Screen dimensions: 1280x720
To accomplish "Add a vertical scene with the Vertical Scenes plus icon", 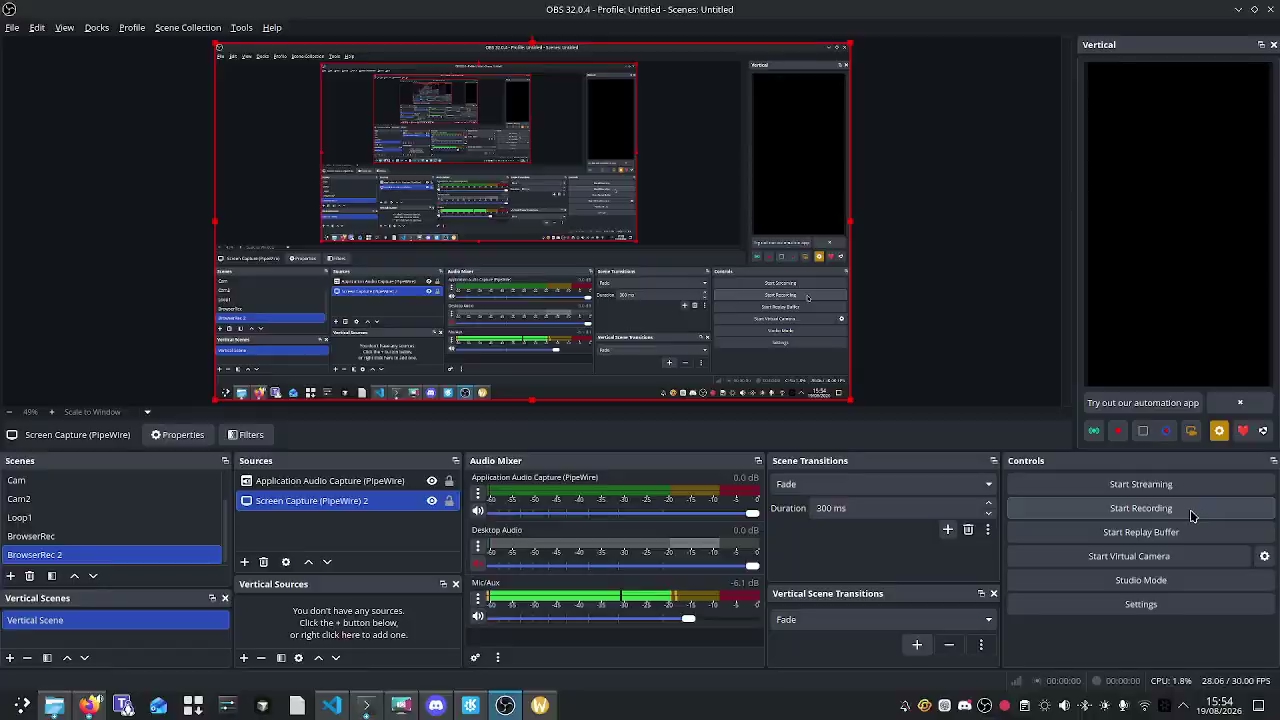I will pos(10,658).
